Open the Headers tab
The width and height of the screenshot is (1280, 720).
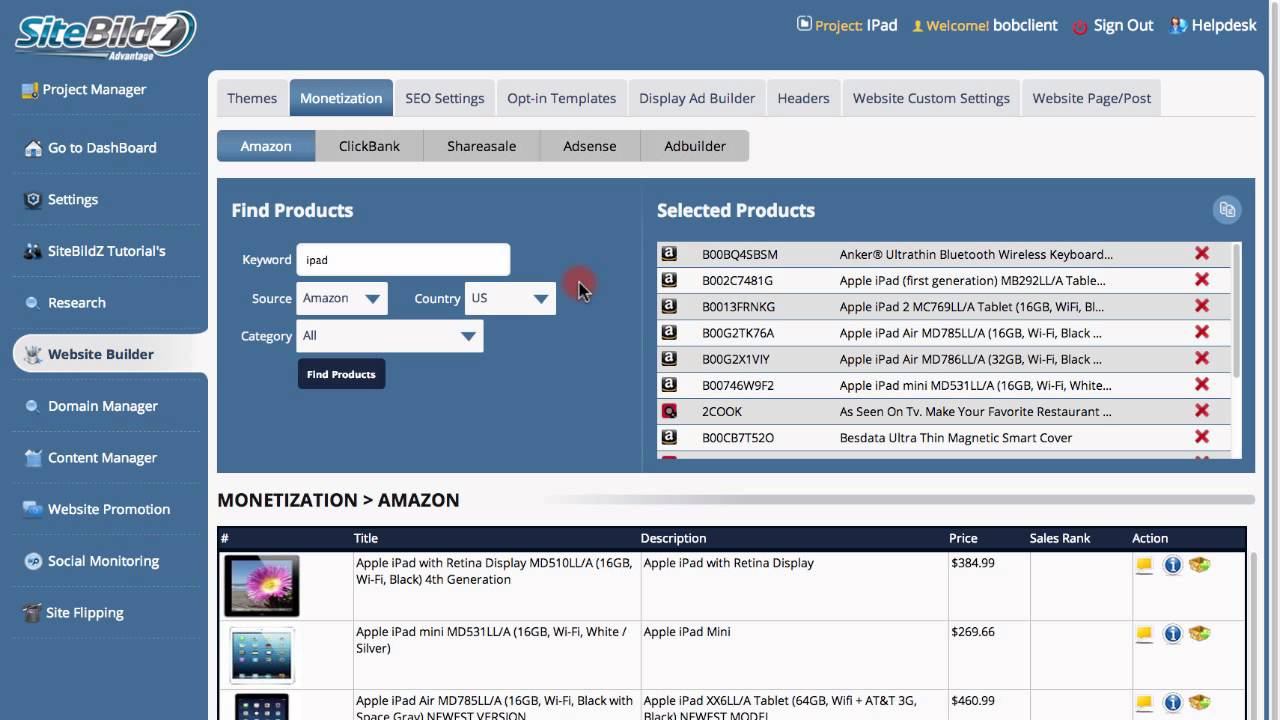(804, 98)
